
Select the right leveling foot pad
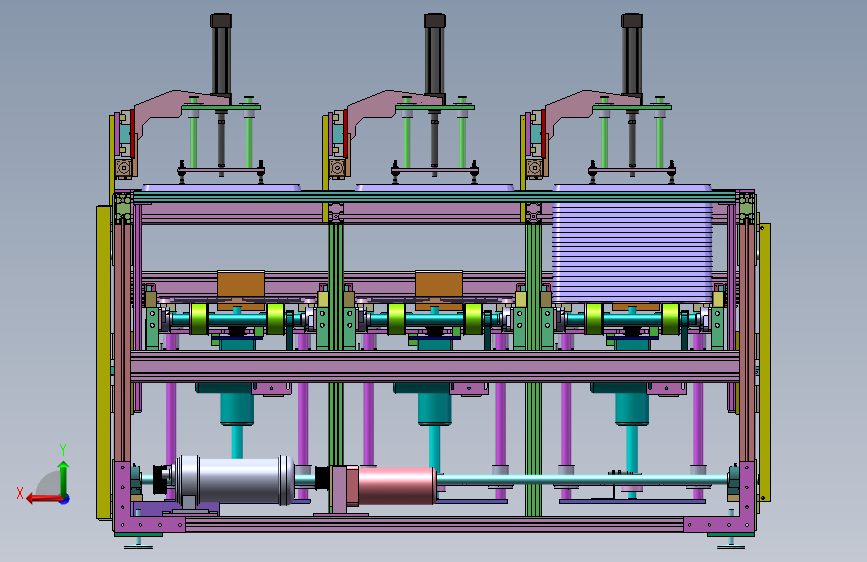click(x=731, y=547)
